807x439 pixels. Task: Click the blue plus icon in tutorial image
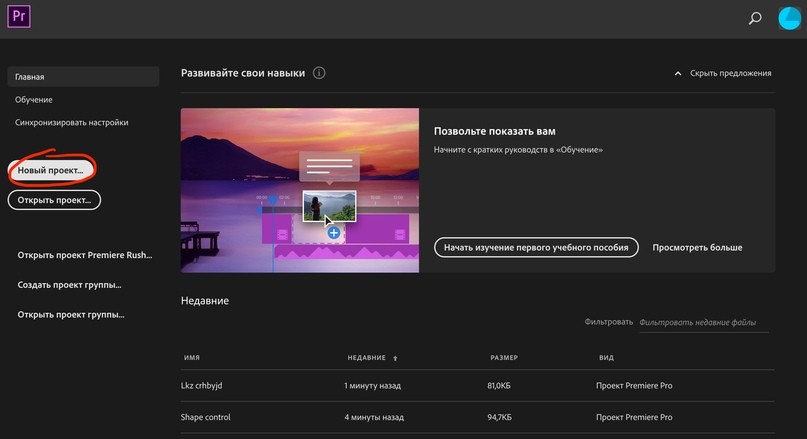tap(334, 233)
